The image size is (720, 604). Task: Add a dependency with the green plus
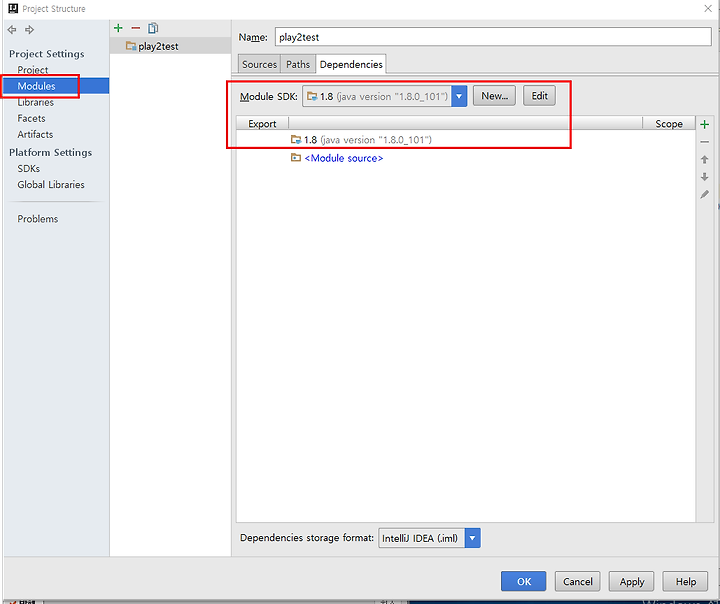pyautogui.click(x=704, y=124)
